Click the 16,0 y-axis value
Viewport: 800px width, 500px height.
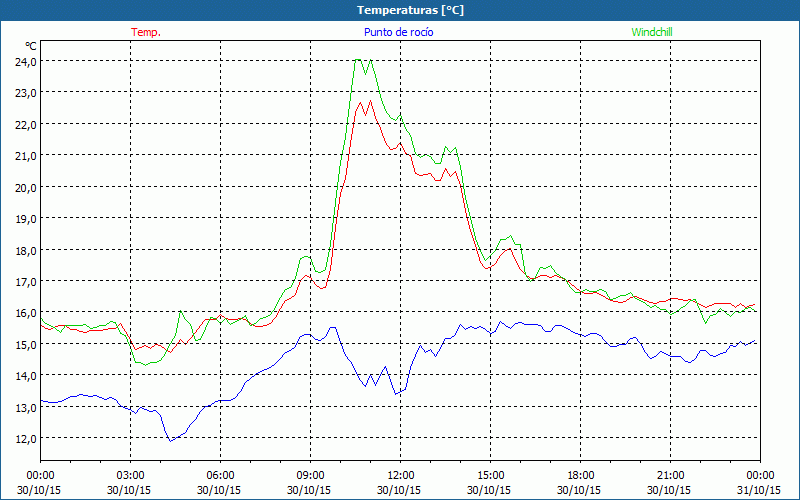coord(27,313)
